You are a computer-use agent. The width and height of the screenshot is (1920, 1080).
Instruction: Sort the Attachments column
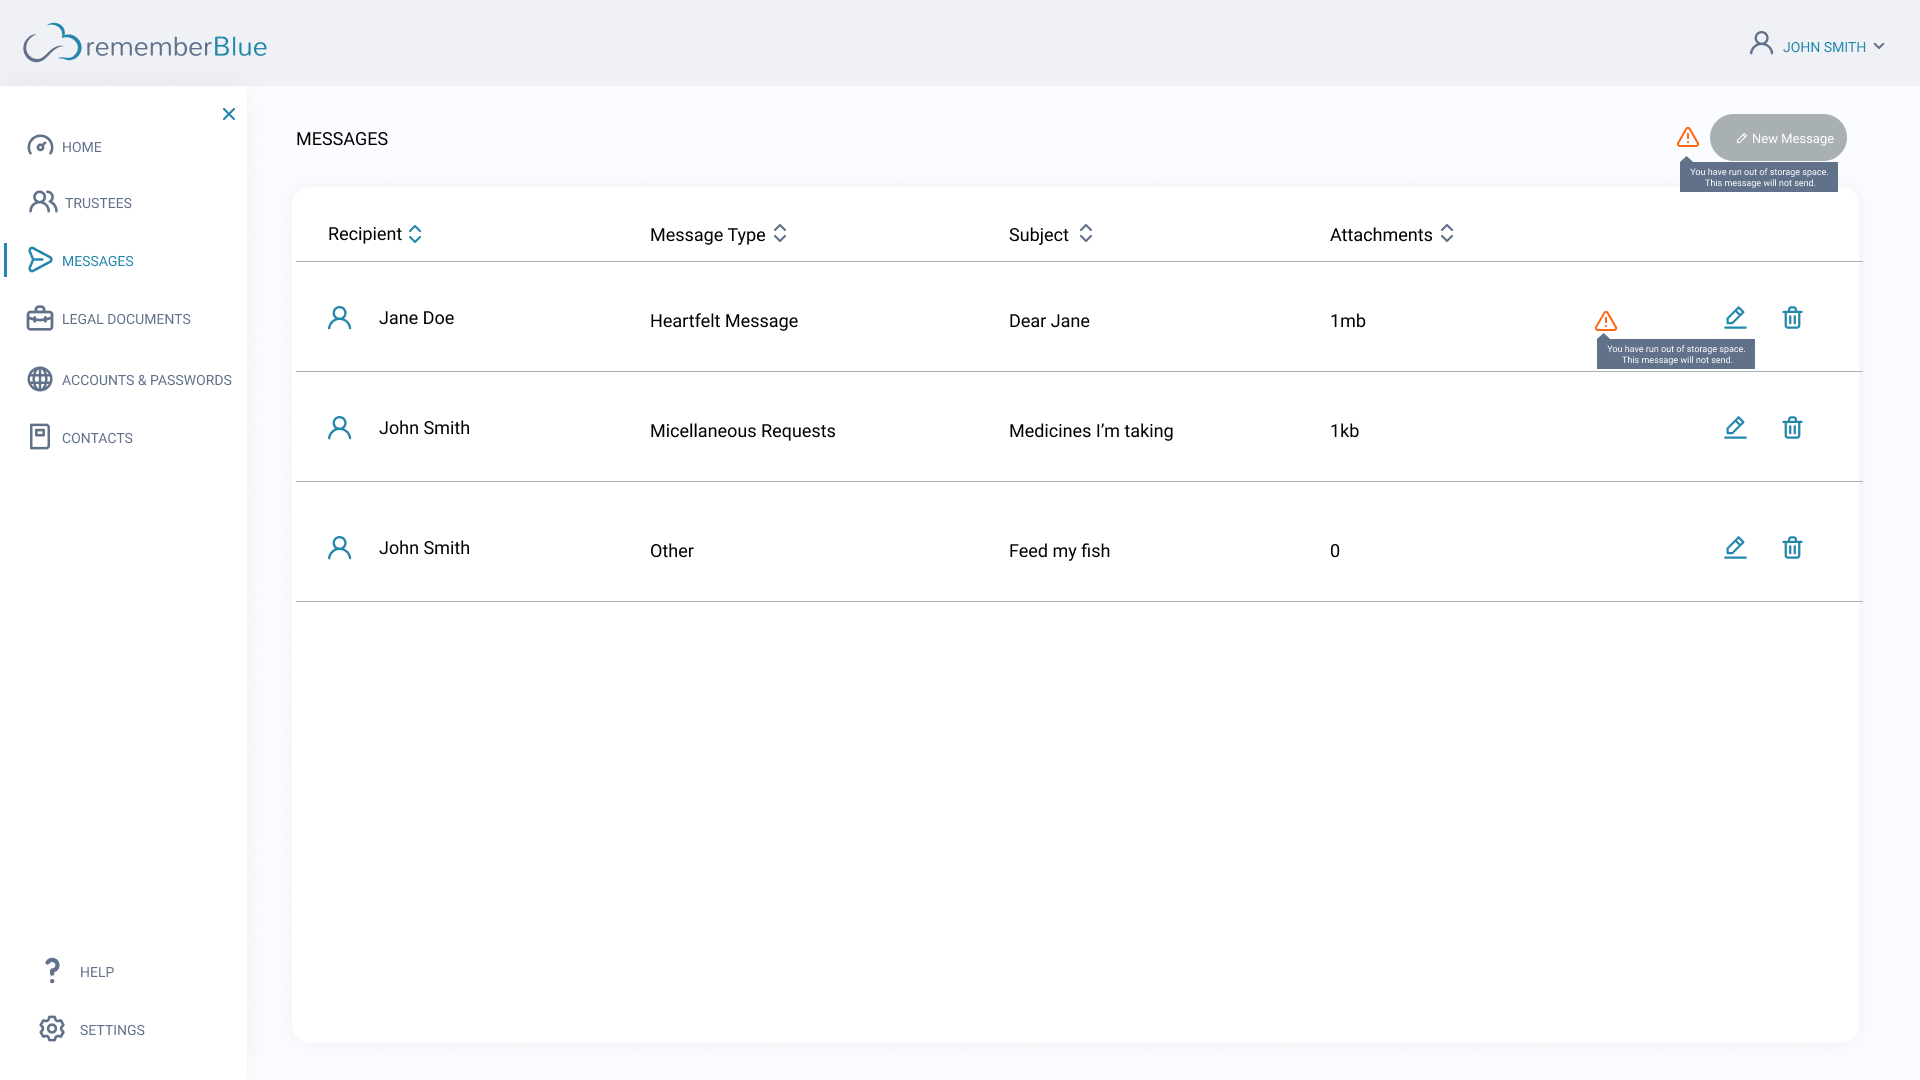point(1447,234)
